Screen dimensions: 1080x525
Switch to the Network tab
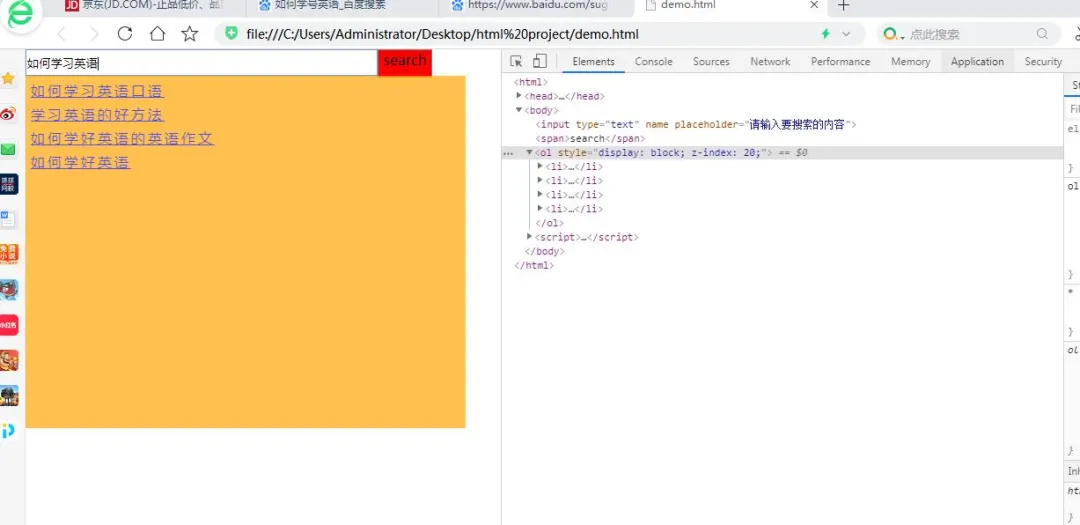point(770,61)
